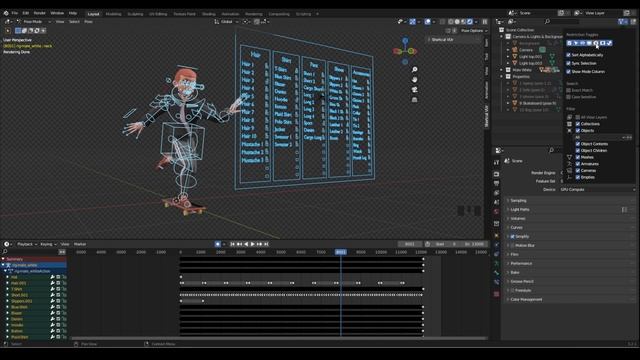640x360 pixels.
Task: Click the zoom magnifier icon in the viewport
Action: tap(414, 70)
